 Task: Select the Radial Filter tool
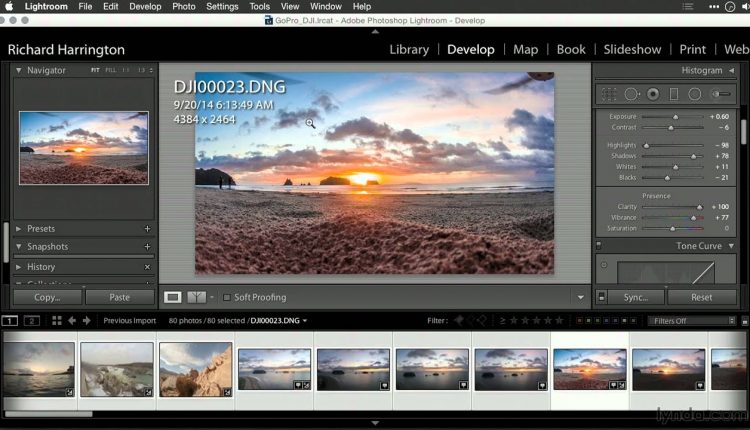(695, 94)
